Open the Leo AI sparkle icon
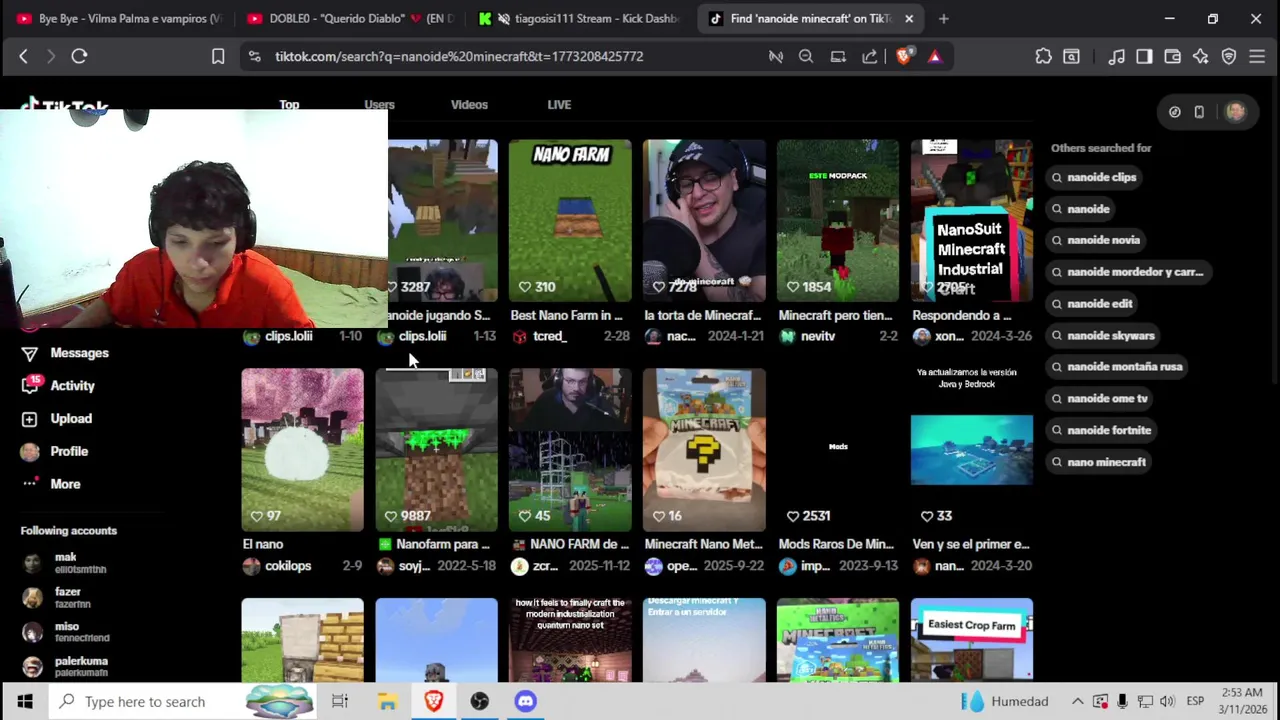 1200,56
